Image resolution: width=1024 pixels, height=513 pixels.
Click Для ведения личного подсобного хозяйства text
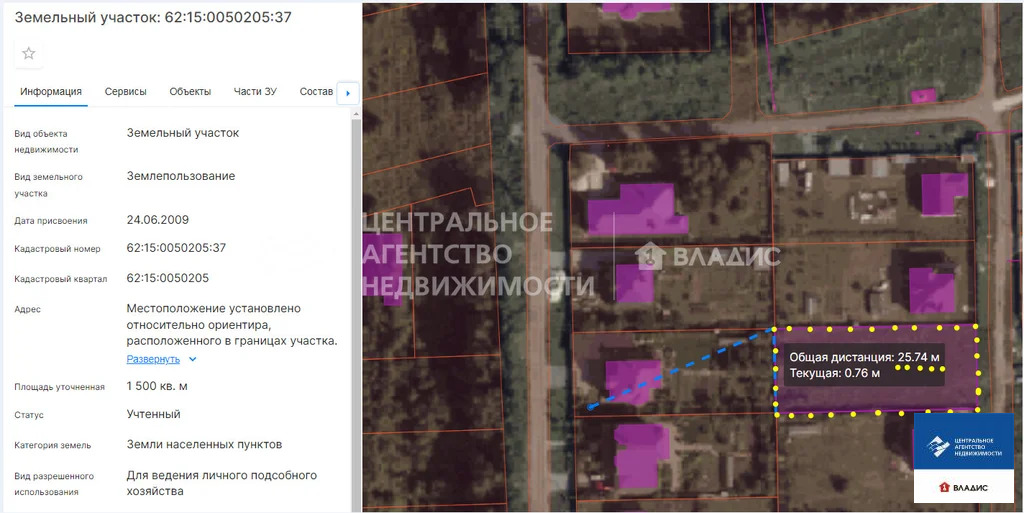tap(222, 483)
